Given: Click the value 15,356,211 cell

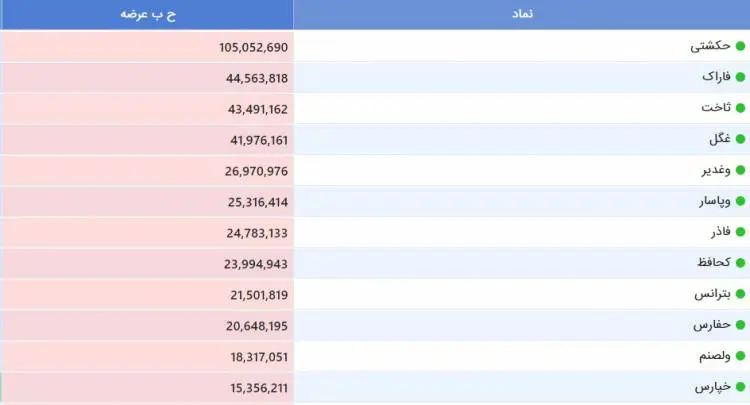Looking at the screenshot, I should [255, 388].
